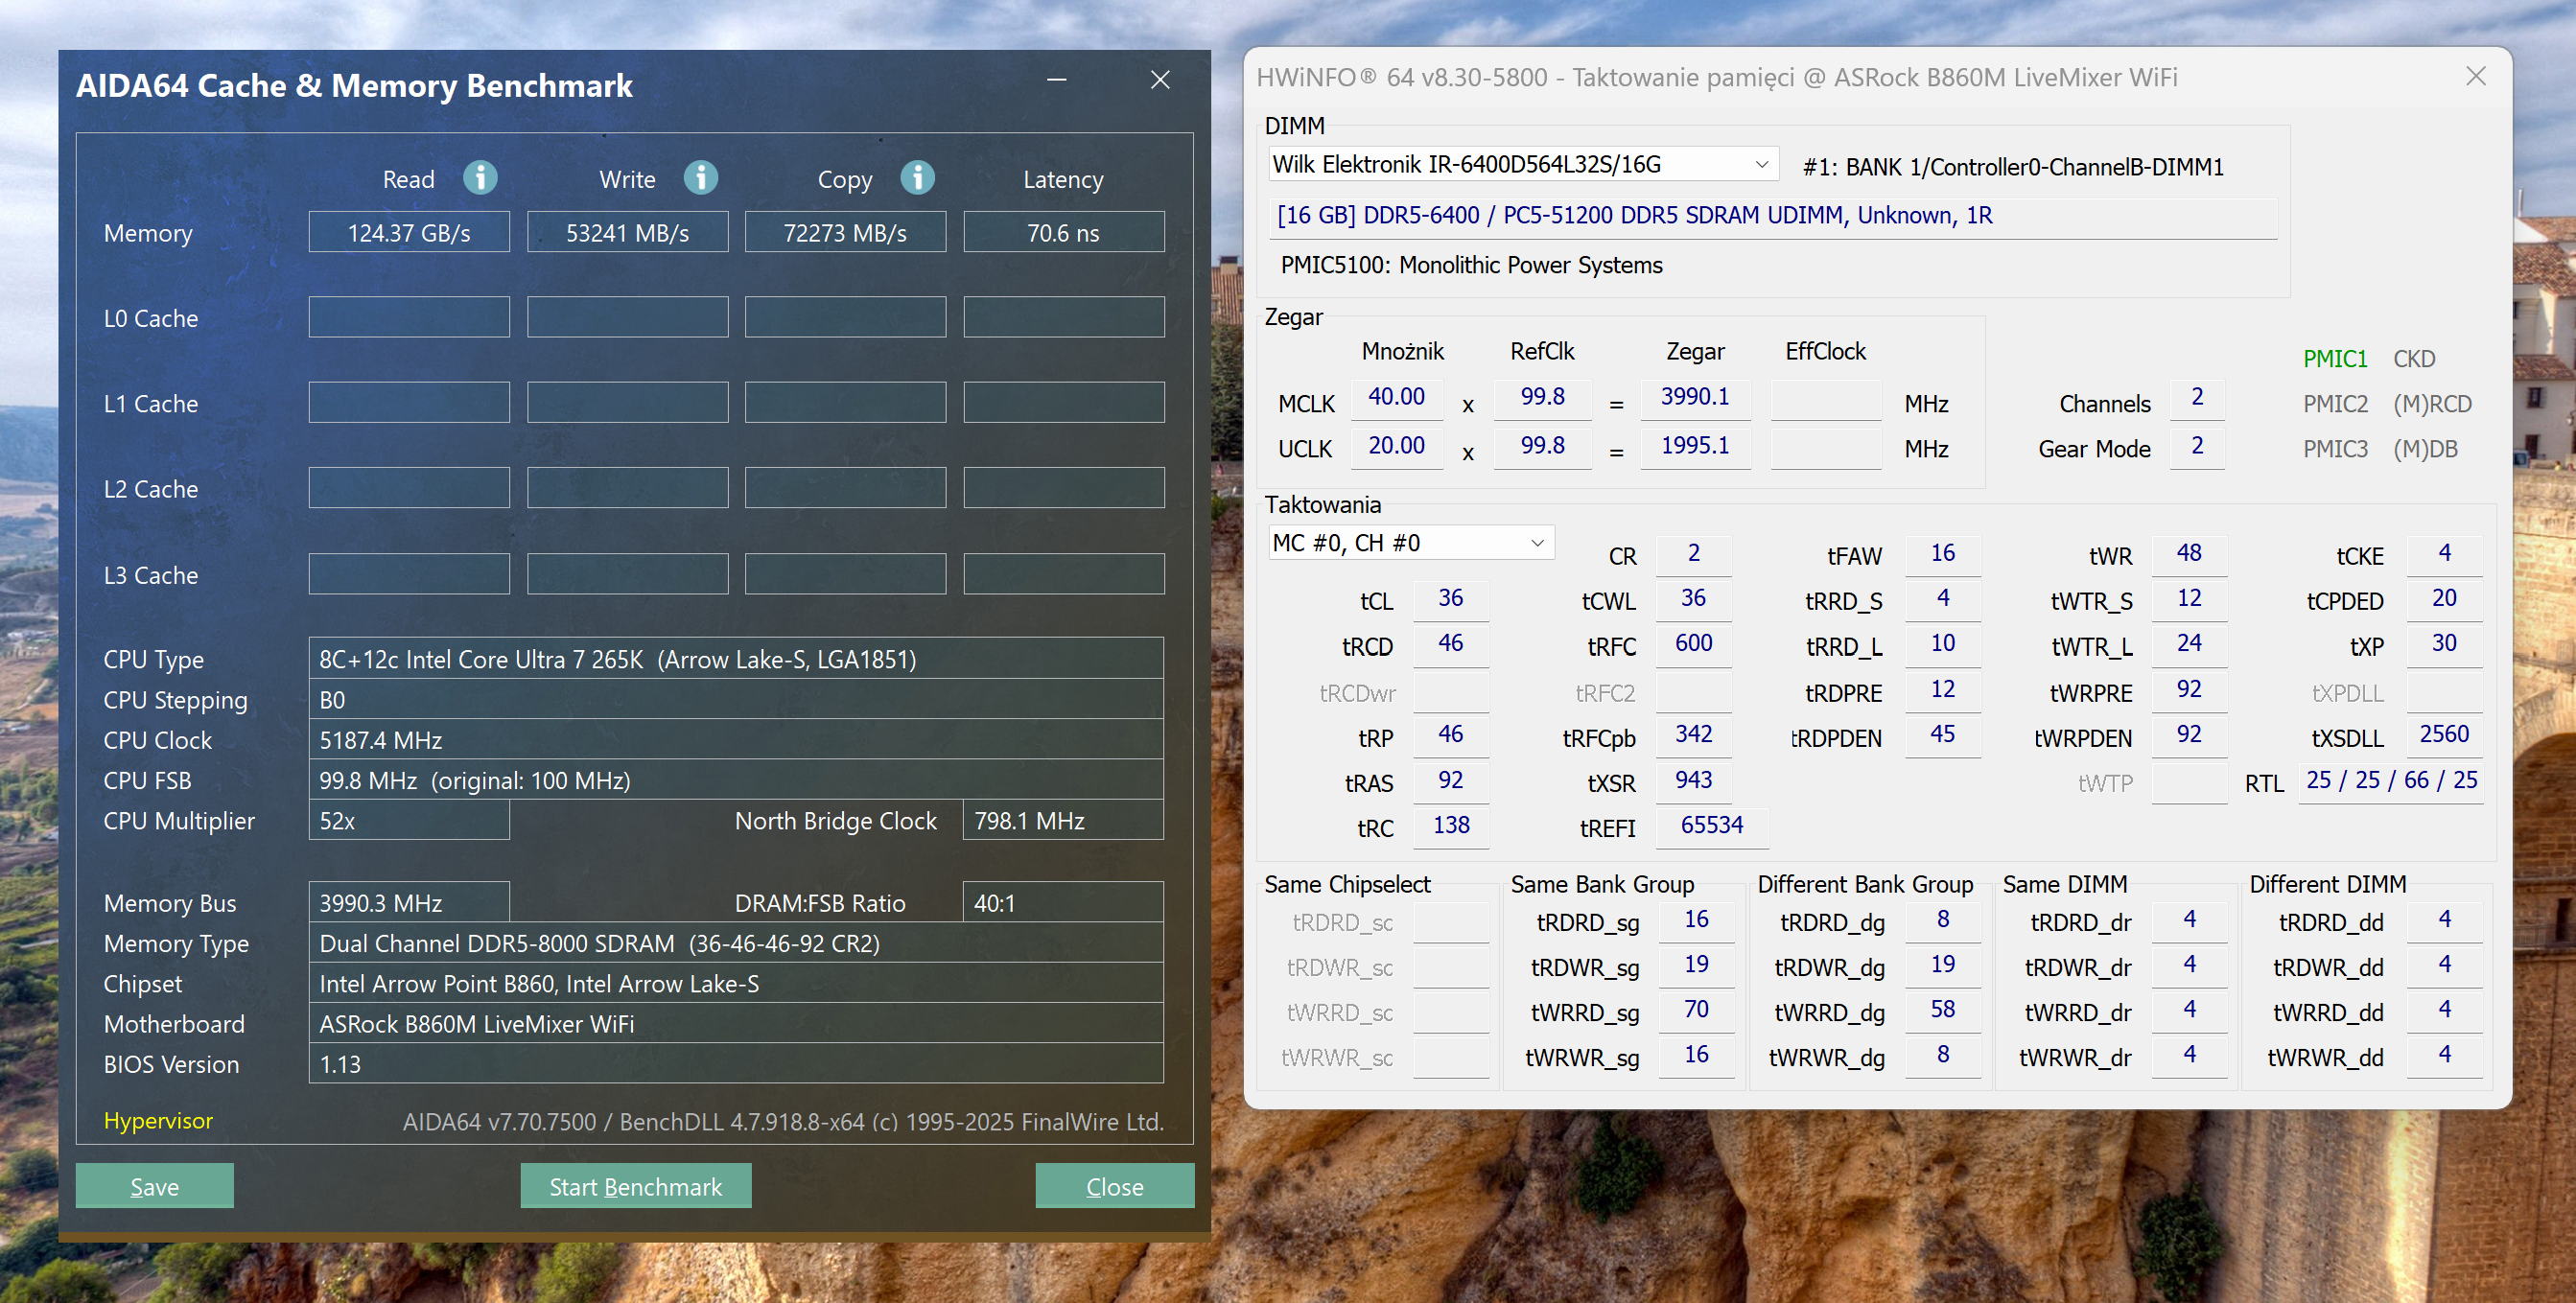The image size is (2576, 1303).
Task: Close the HWiNFO memory timings window
Action: click(2475, 77)
